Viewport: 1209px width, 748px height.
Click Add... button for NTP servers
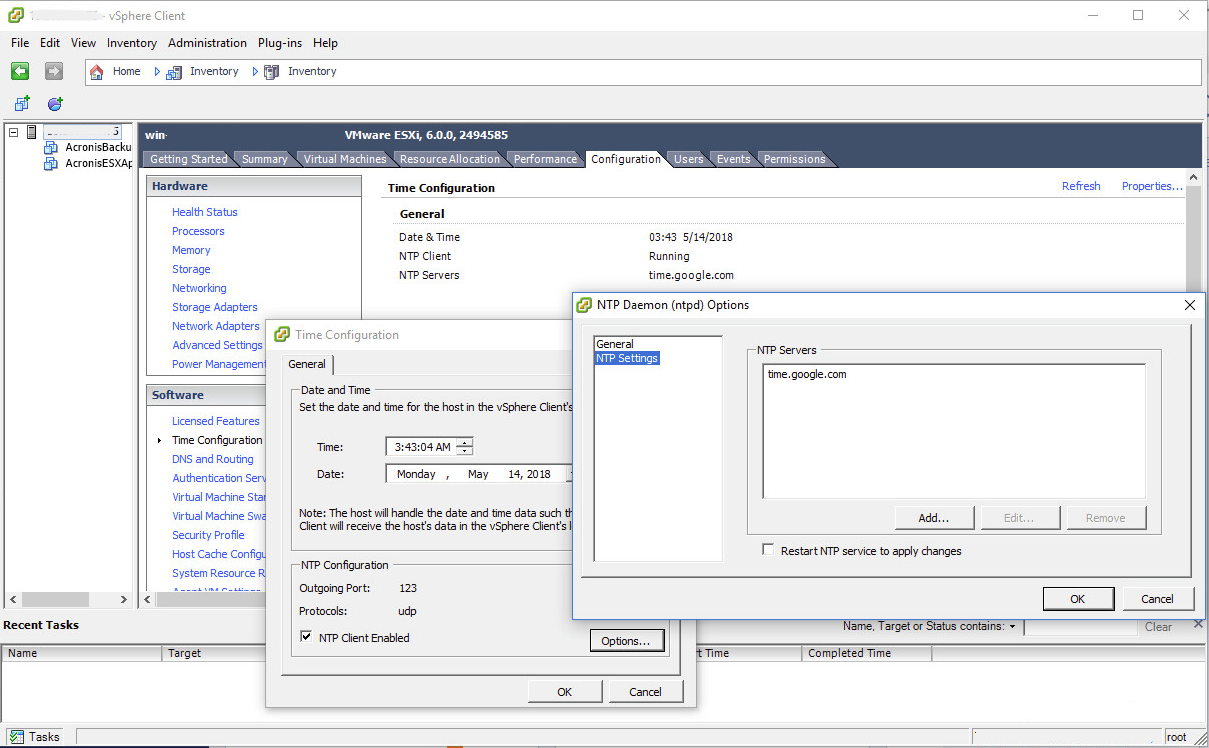(934, 518)
